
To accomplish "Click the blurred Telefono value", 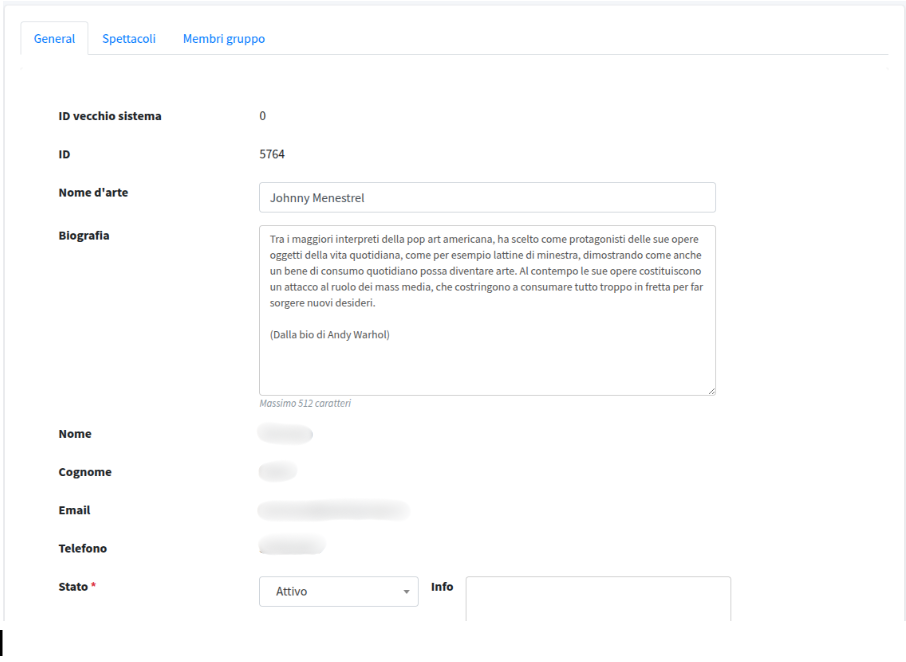I will (x=292, y=546).
